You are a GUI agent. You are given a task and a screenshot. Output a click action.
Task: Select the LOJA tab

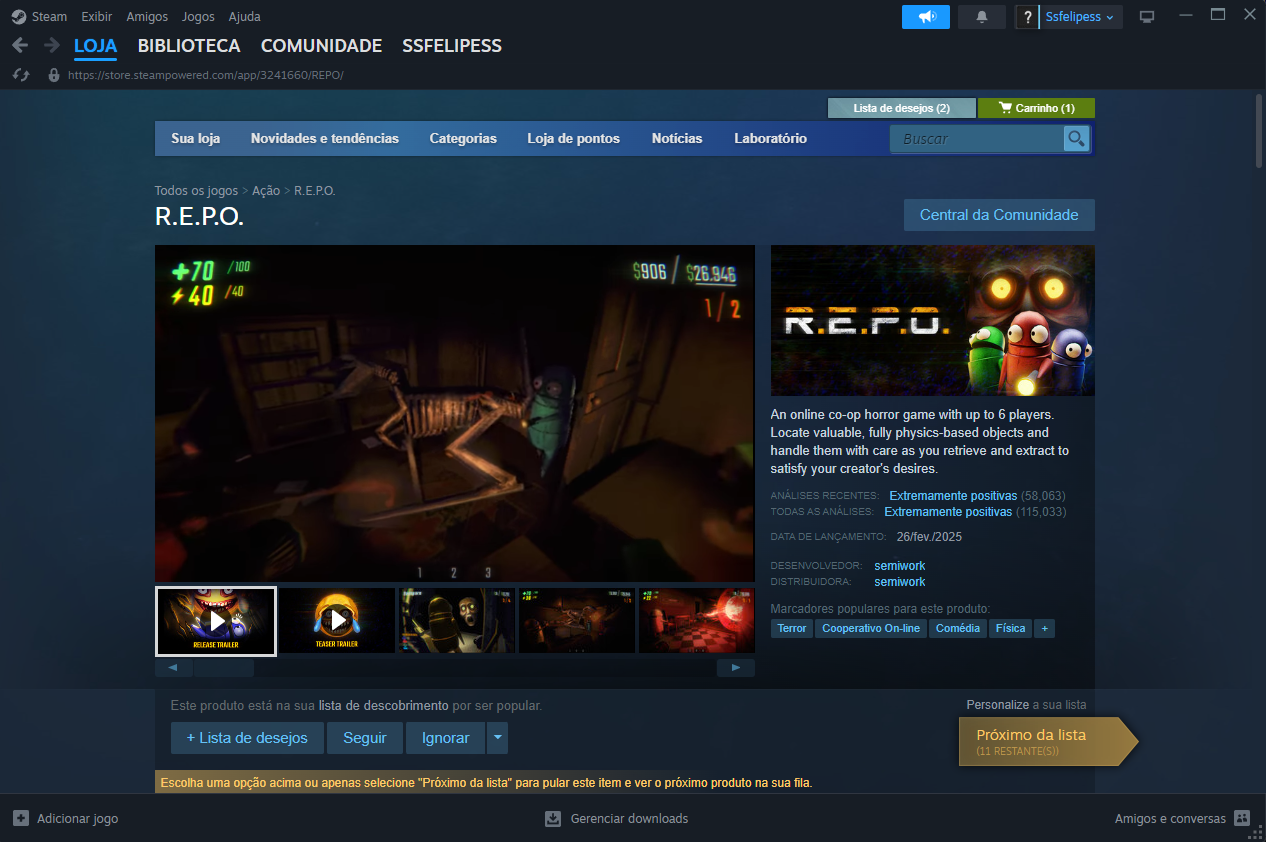[95, 46]
